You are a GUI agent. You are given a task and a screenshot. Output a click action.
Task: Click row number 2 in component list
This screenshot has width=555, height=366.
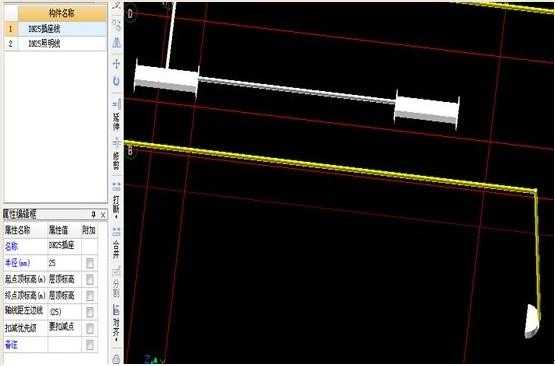coord(11,44)
